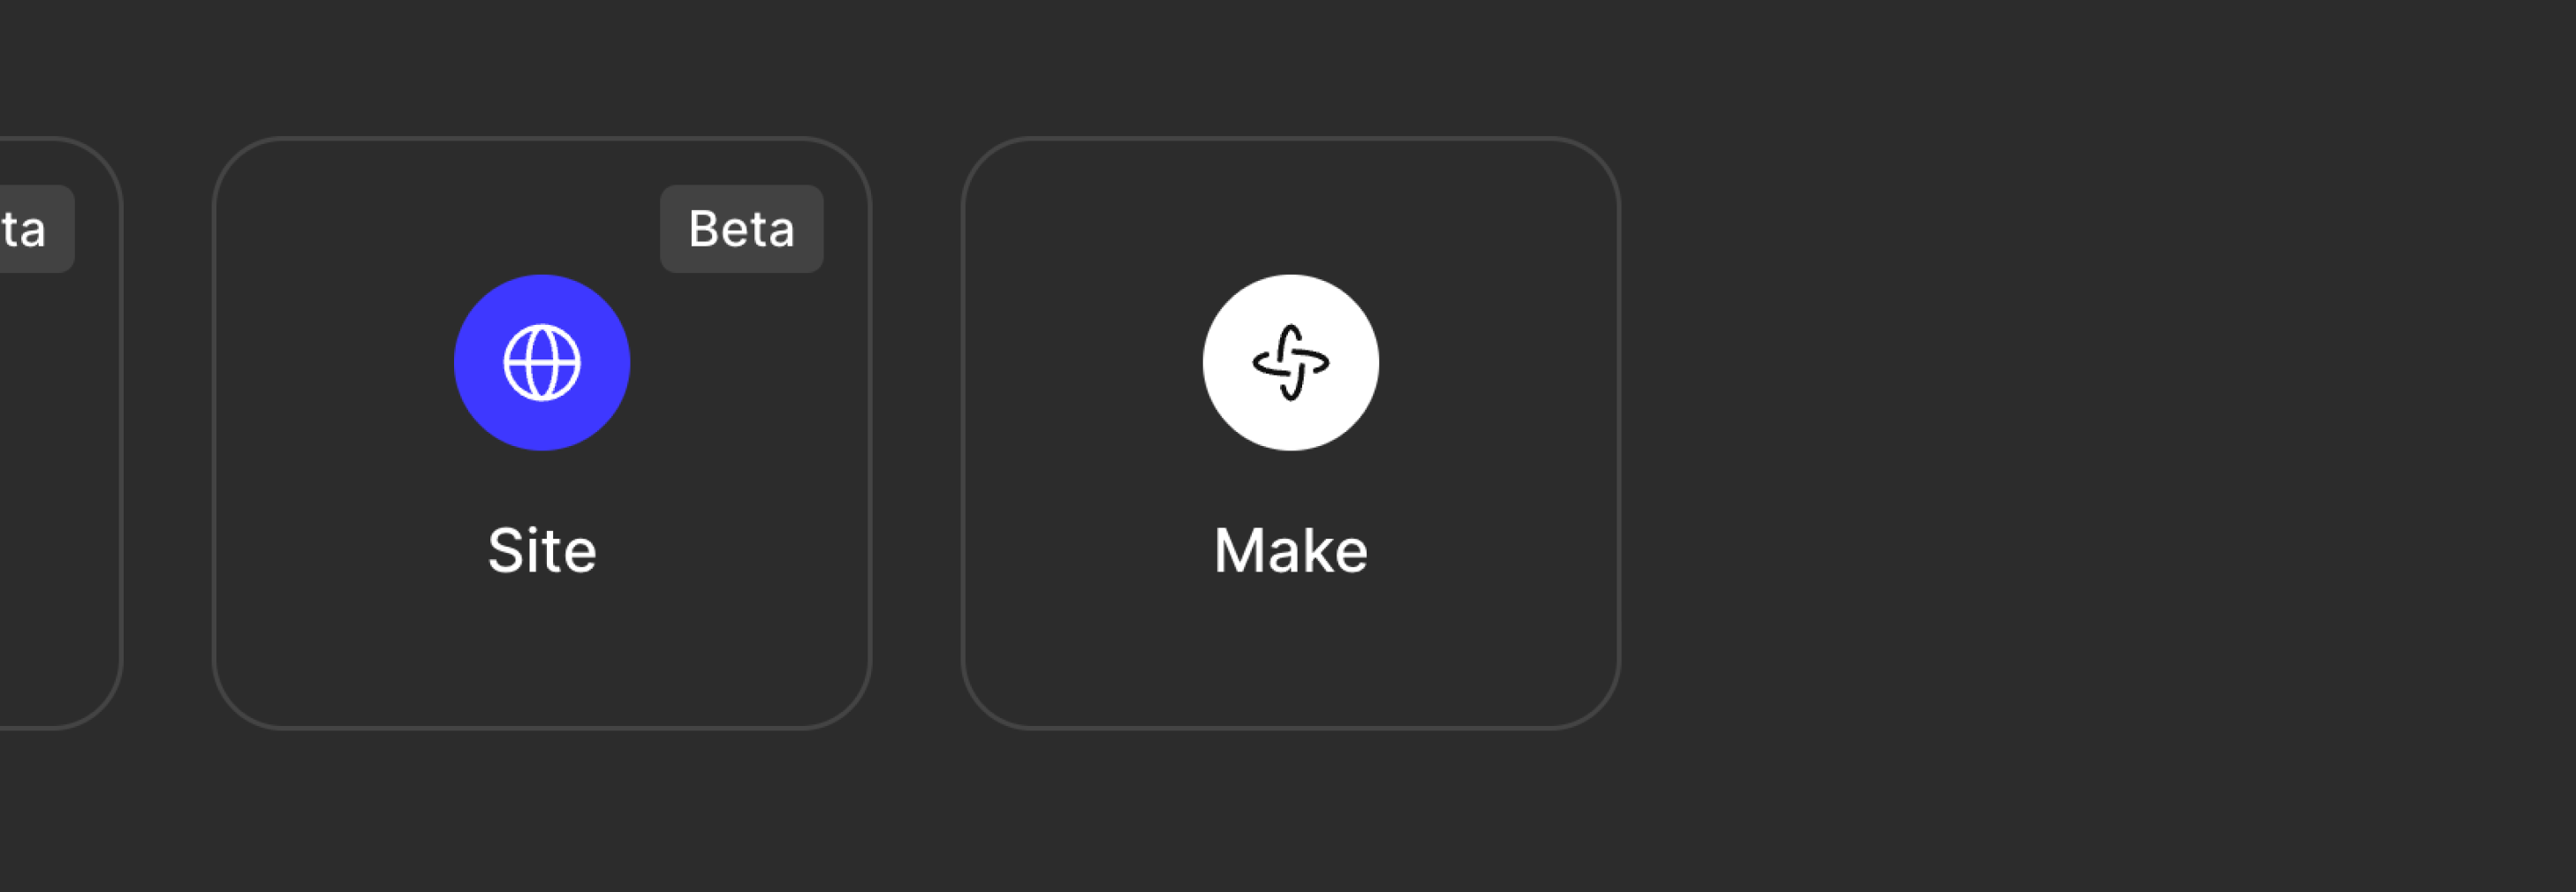
Task: Click the white Make pinwheel icon
Action: 1290,362
